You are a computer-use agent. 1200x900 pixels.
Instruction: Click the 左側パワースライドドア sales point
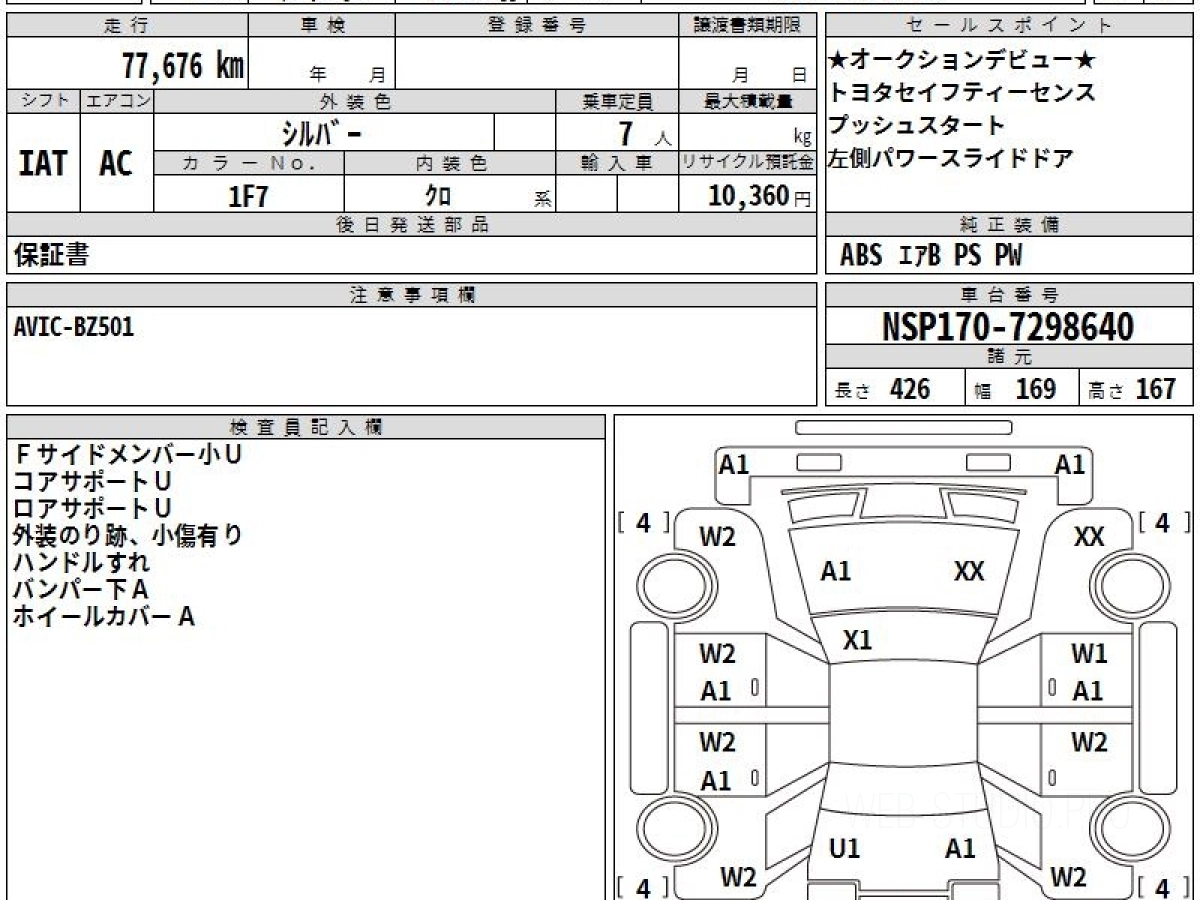pyautogui.click(x=951, y=158)
